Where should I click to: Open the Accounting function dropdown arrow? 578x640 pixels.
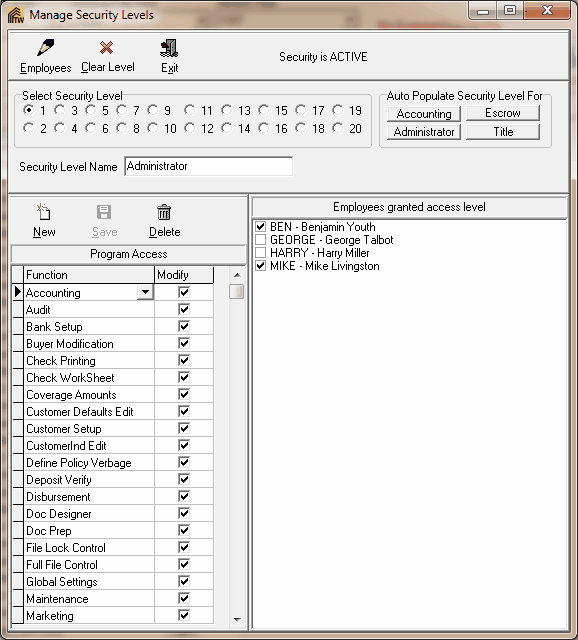145,292
